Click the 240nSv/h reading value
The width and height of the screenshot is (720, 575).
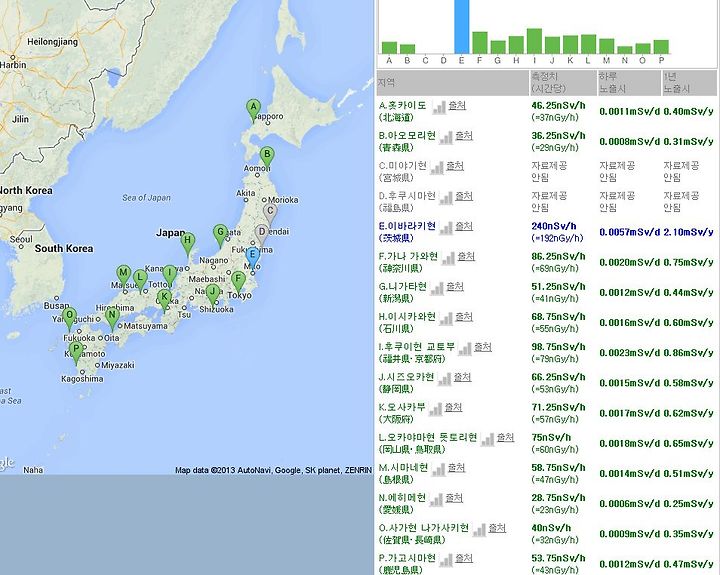click(554, 226)
